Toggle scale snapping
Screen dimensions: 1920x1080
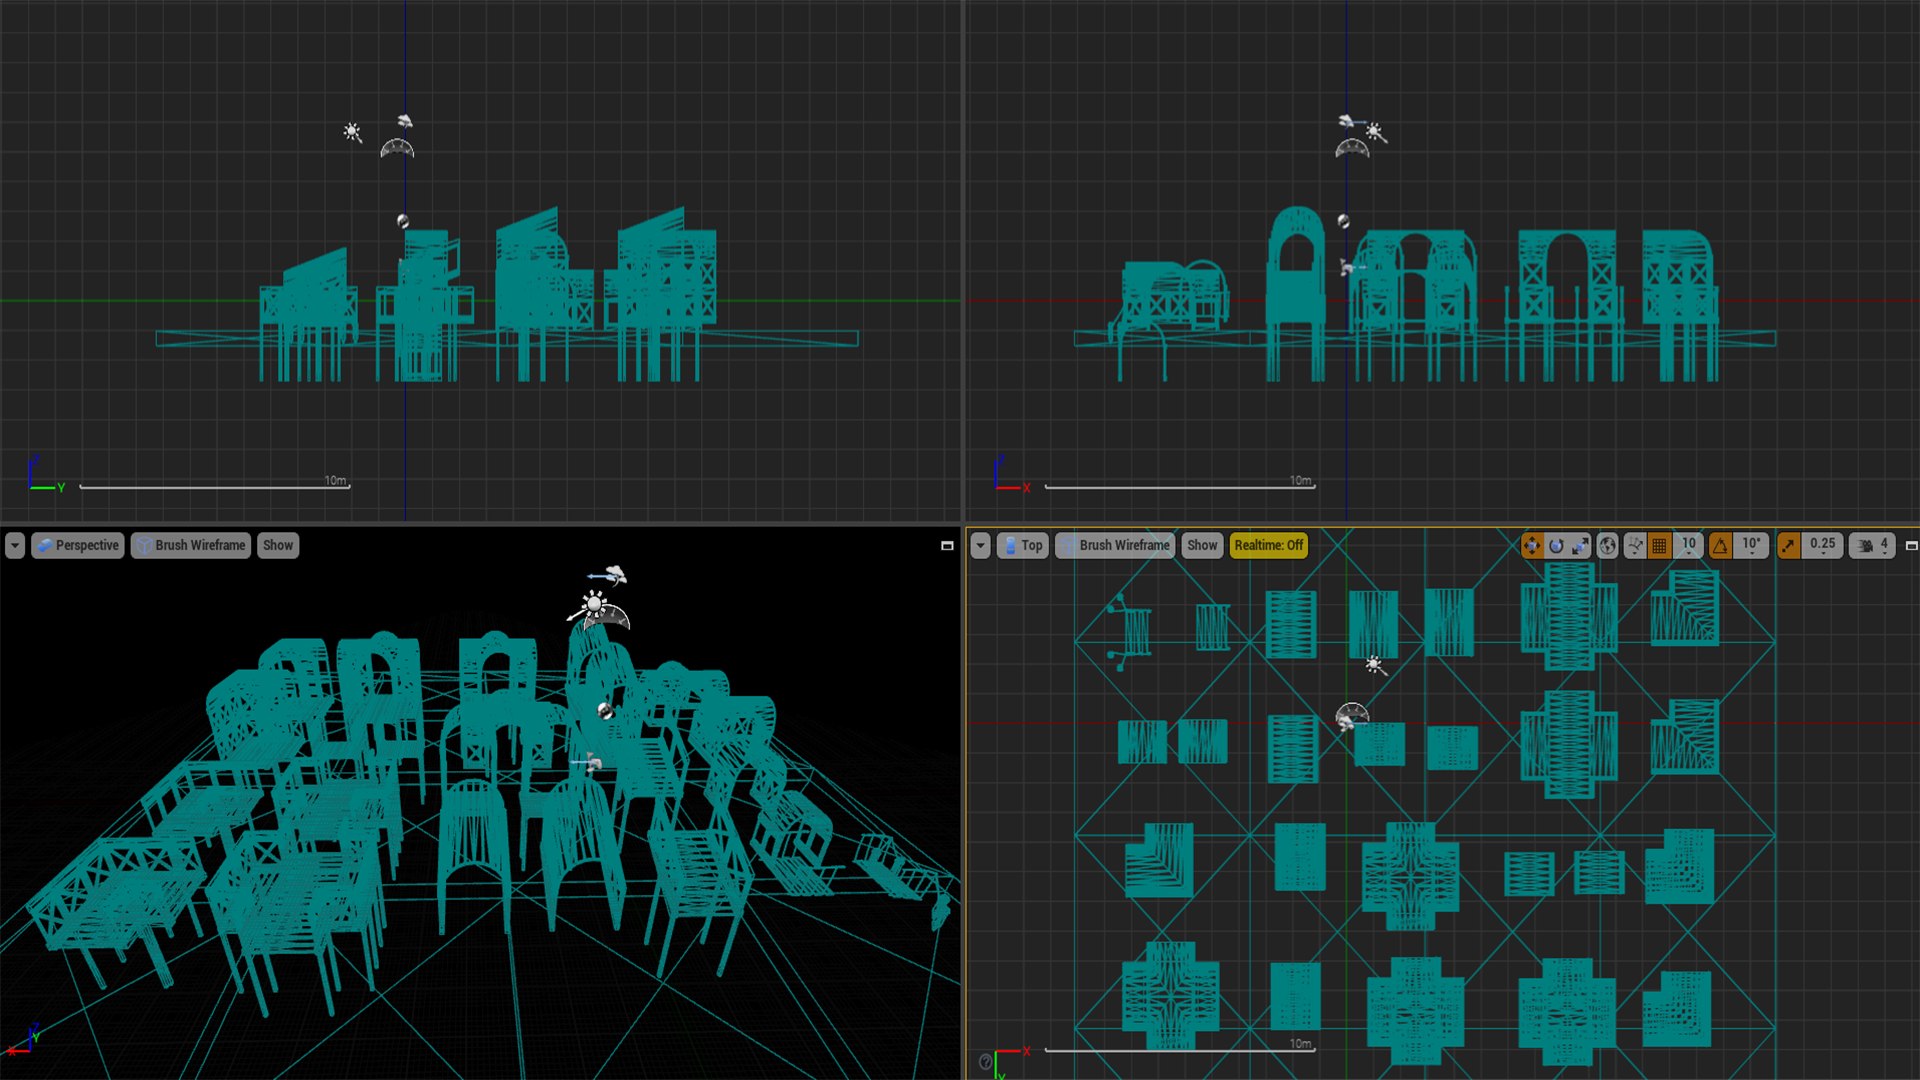pyautogui.click(x=1788, y=545)
